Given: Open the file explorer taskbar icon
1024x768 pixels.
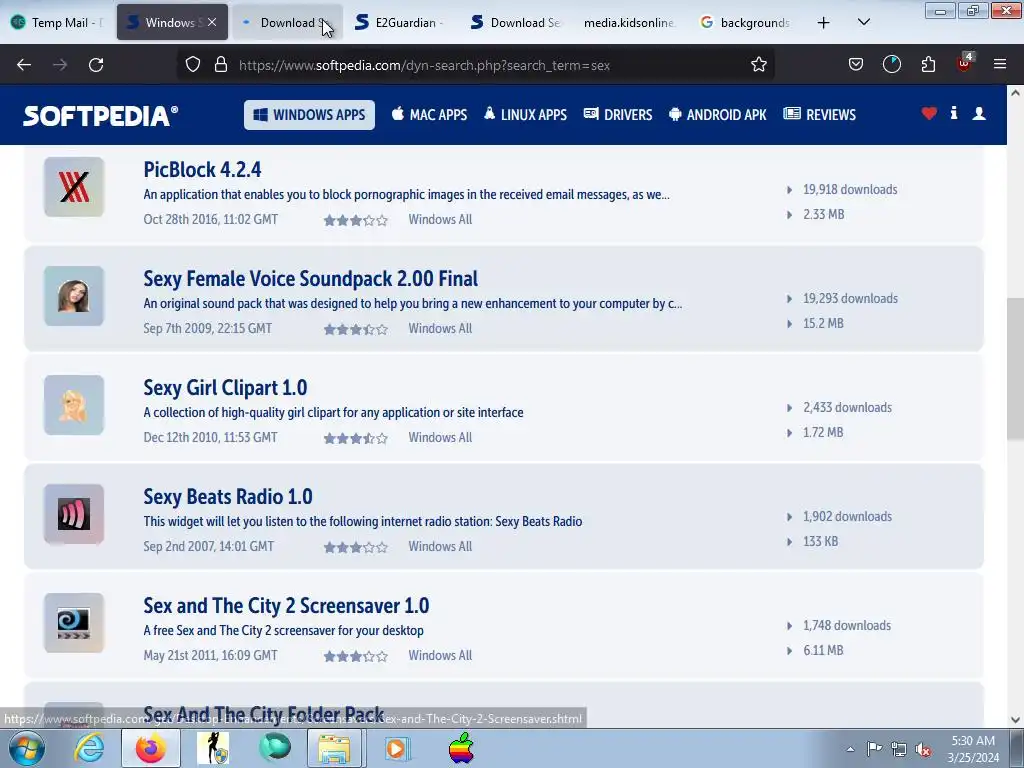Looking at the screenshot, I should click(335, 748).
